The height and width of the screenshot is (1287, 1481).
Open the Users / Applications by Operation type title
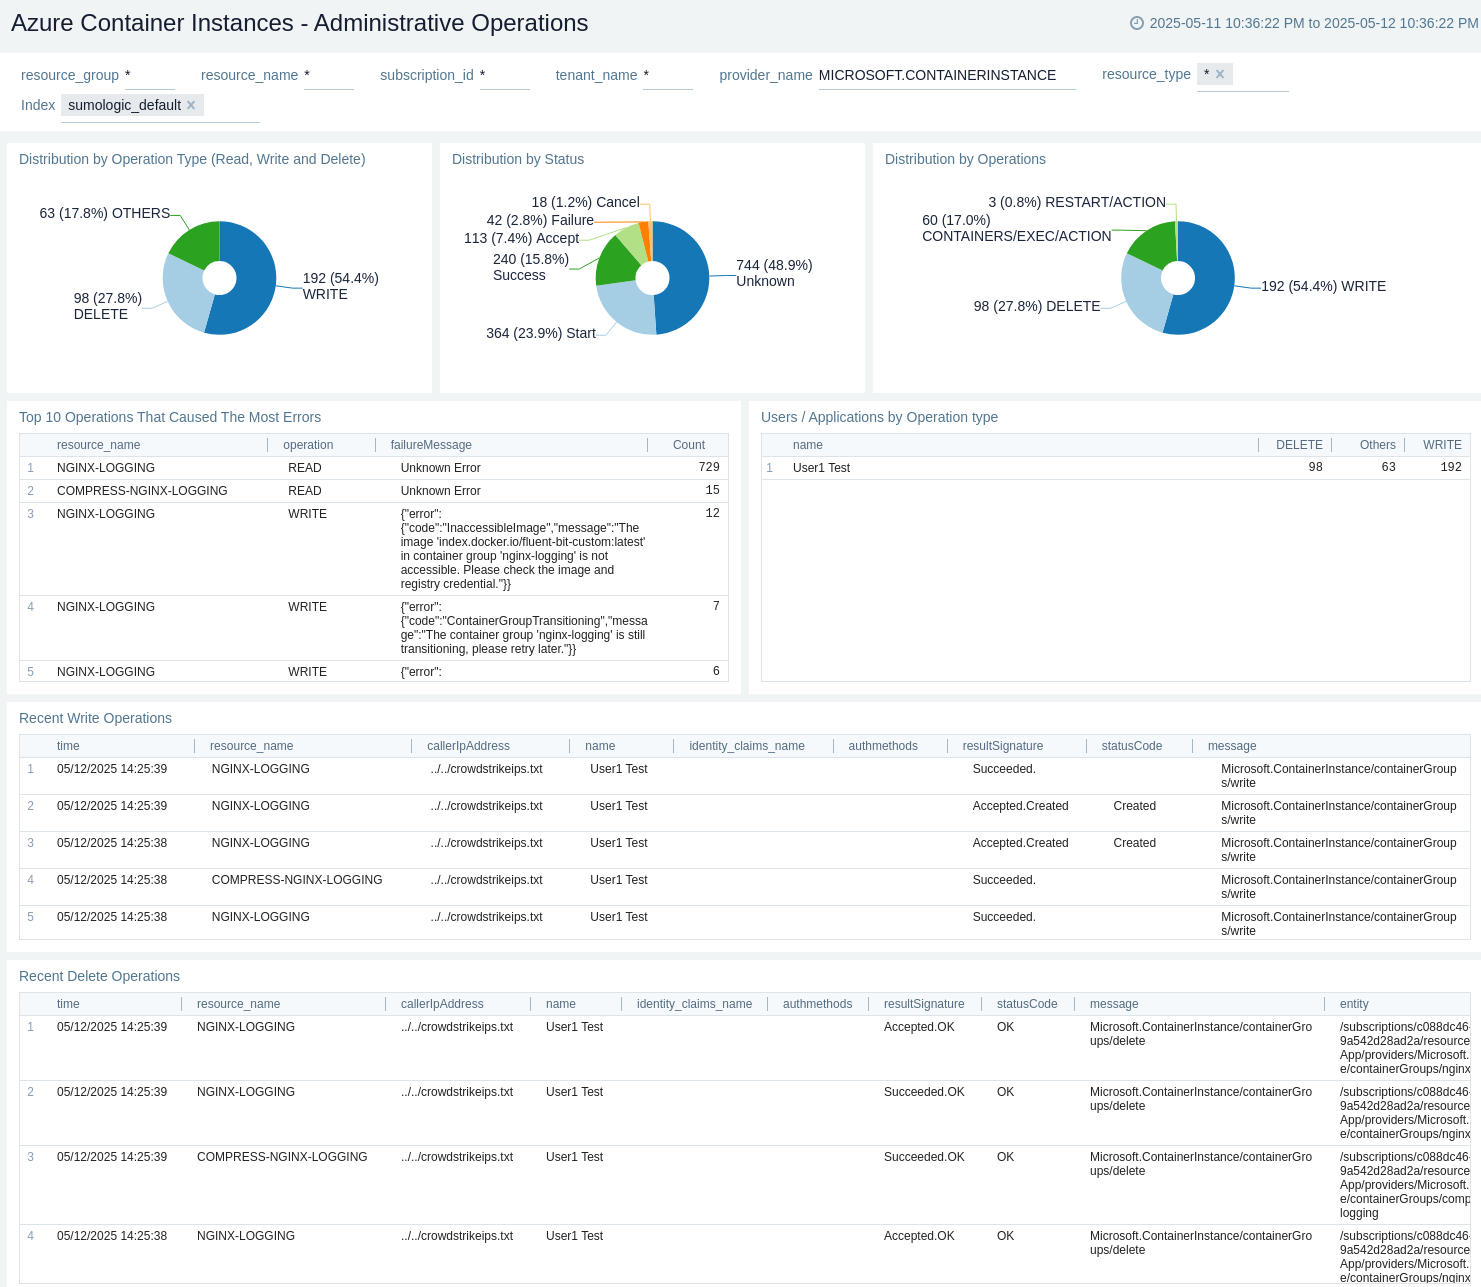(x=879, y=417)
